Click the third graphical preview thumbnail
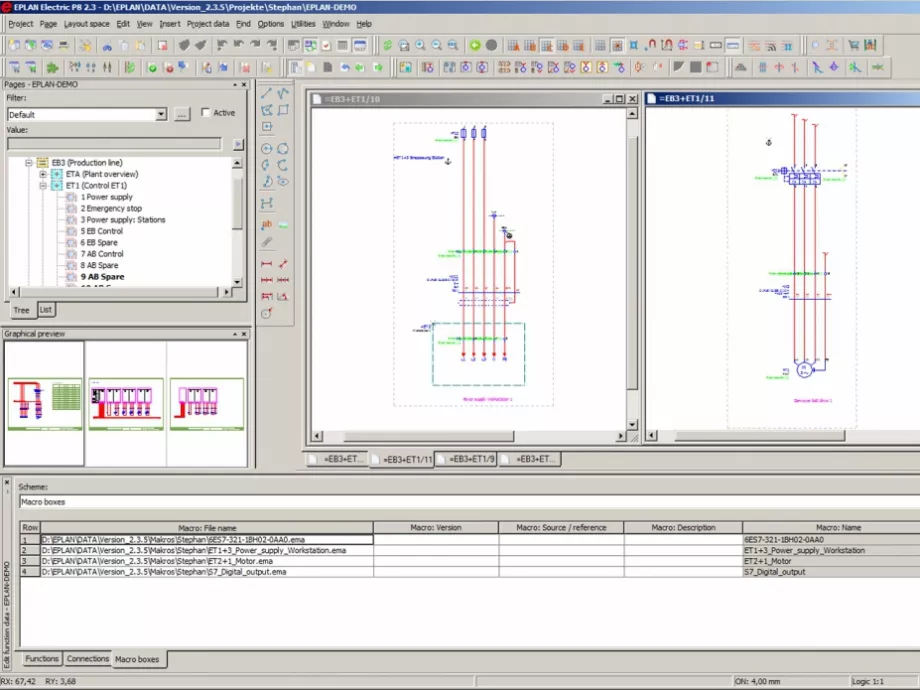Screen dimensions: 920x690 click(207, 404)
